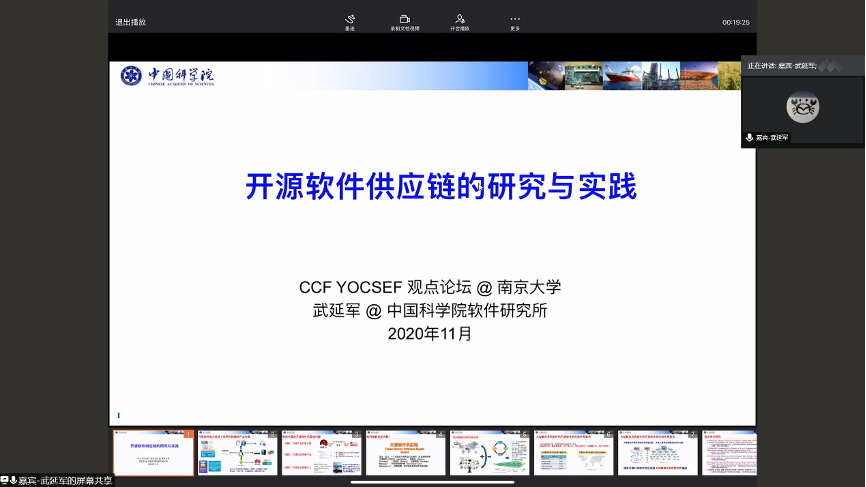Click the speaker name tag under avatar
866x487 pixels.
pyautogui.click(x=772, y=137)
